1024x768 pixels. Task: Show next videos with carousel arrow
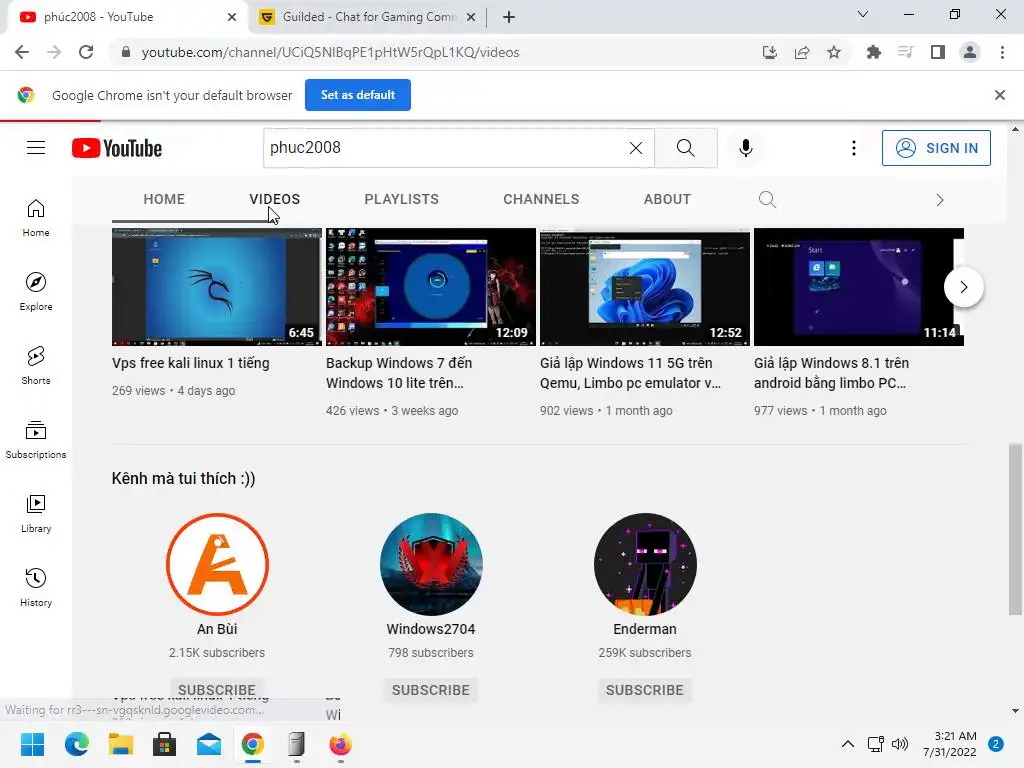point(963,287)
